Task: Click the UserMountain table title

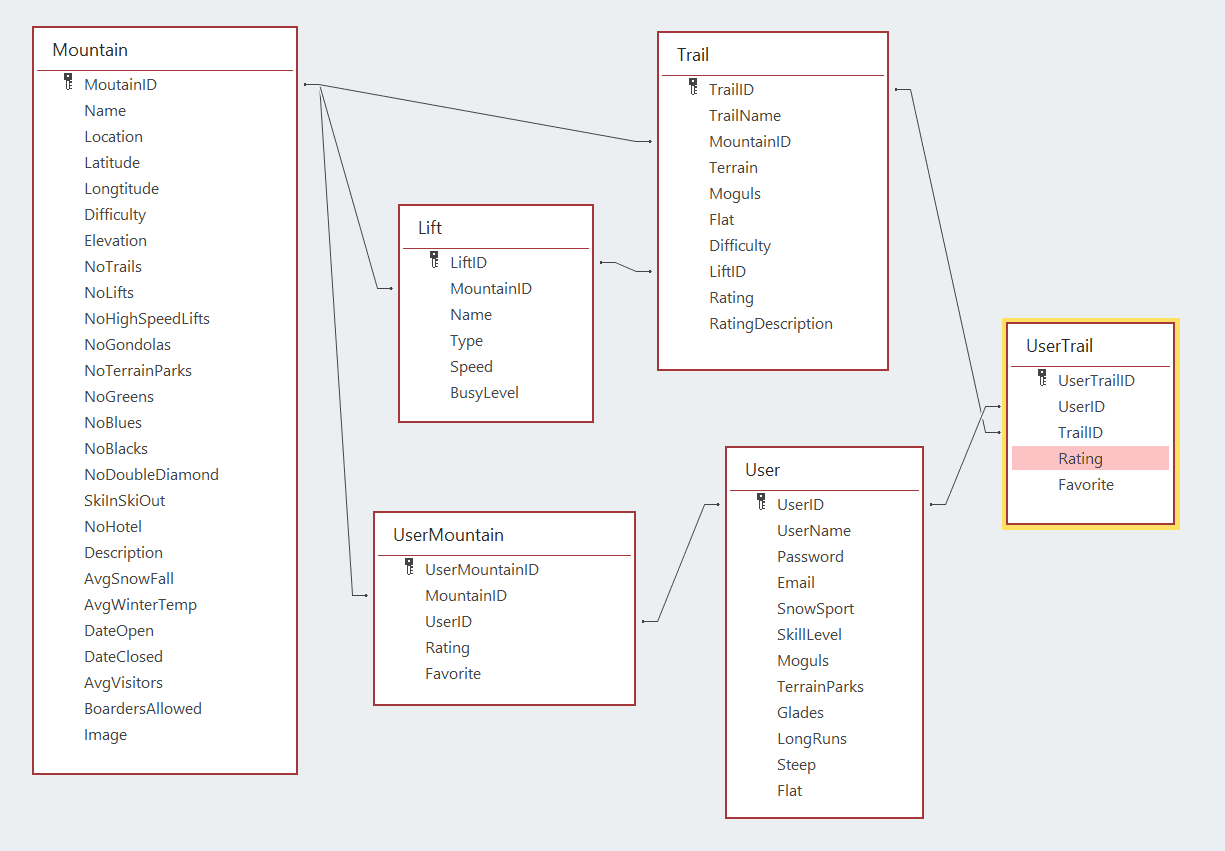Action: coord(448,535)
